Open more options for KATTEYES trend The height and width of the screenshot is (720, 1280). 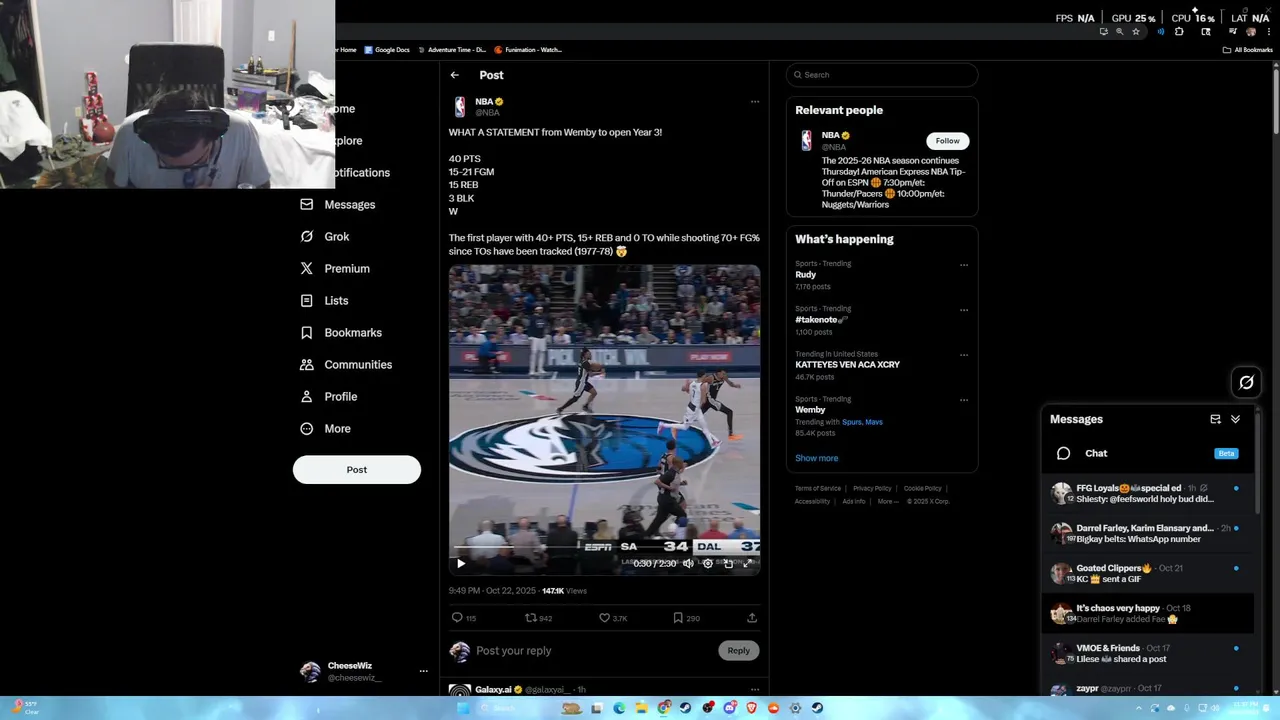coord(964,355)
